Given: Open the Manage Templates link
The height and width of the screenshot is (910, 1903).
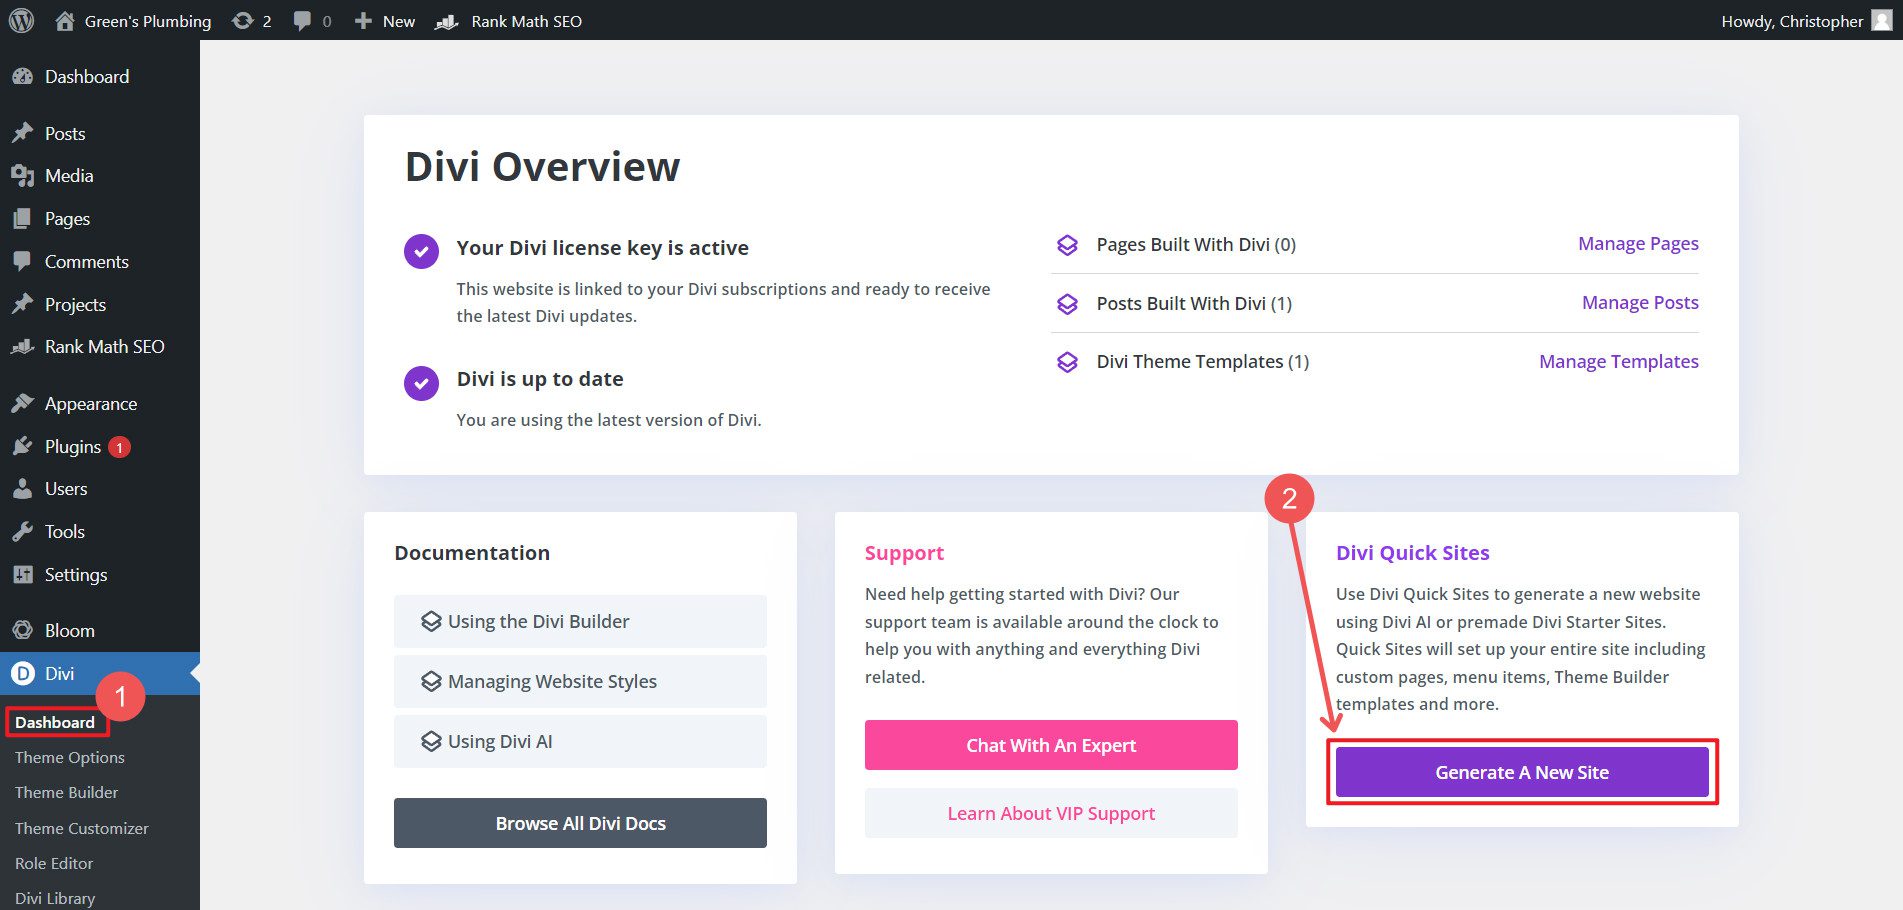Looking at the screenshot, I should (x=1618, y=361).
